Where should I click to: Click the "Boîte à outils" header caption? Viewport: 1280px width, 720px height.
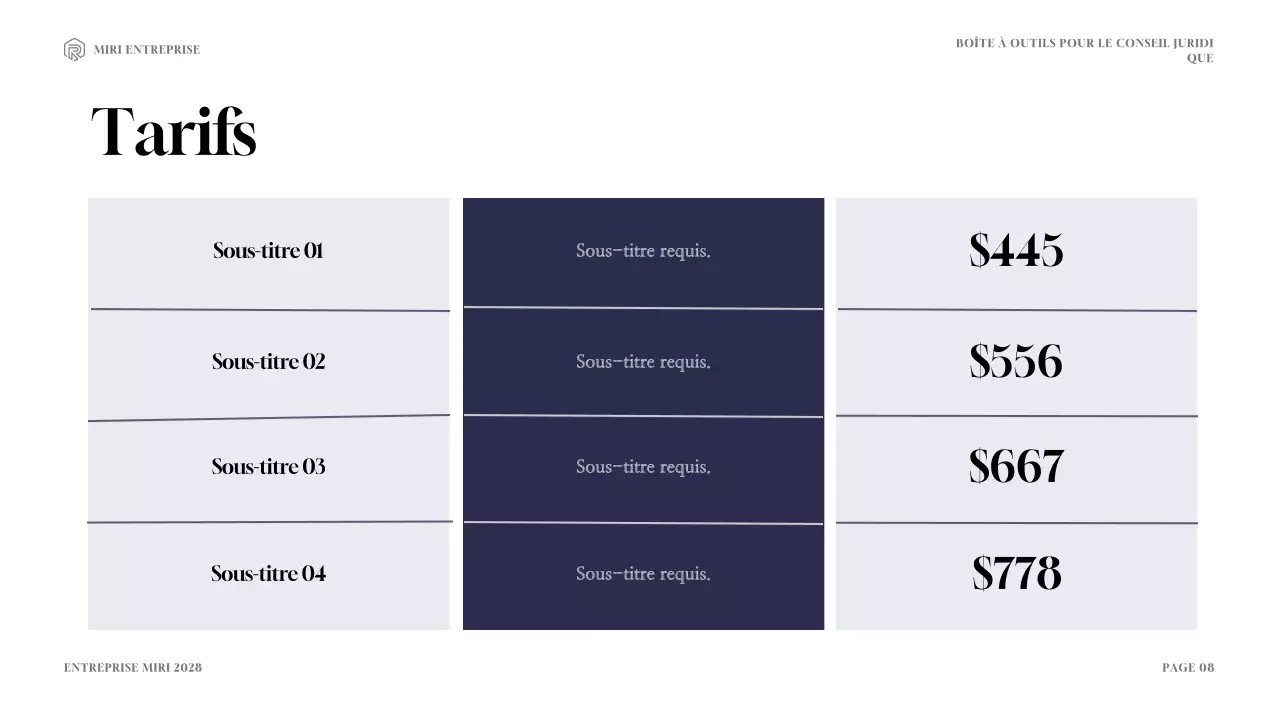point(1085,50)
